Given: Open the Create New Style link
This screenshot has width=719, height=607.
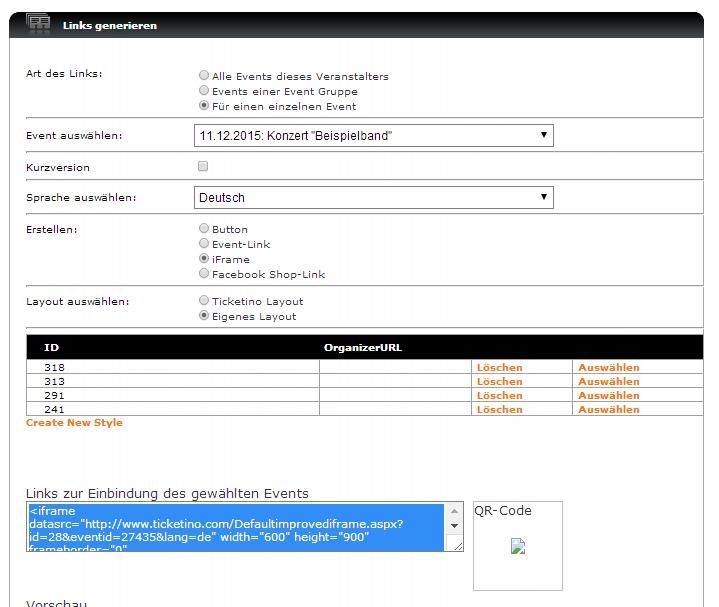Looking at the screenshot, I should click(74, 423).
